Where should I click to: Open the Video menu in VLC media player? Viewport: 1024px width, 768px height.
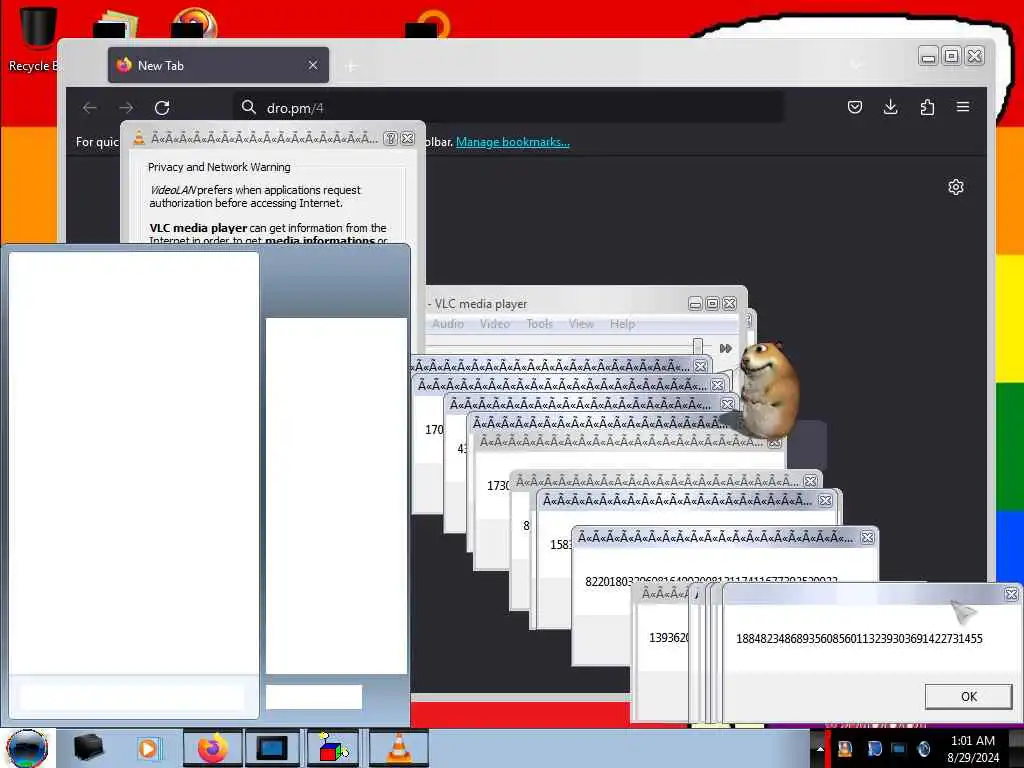pyautogui.click(x=494, y=324)
